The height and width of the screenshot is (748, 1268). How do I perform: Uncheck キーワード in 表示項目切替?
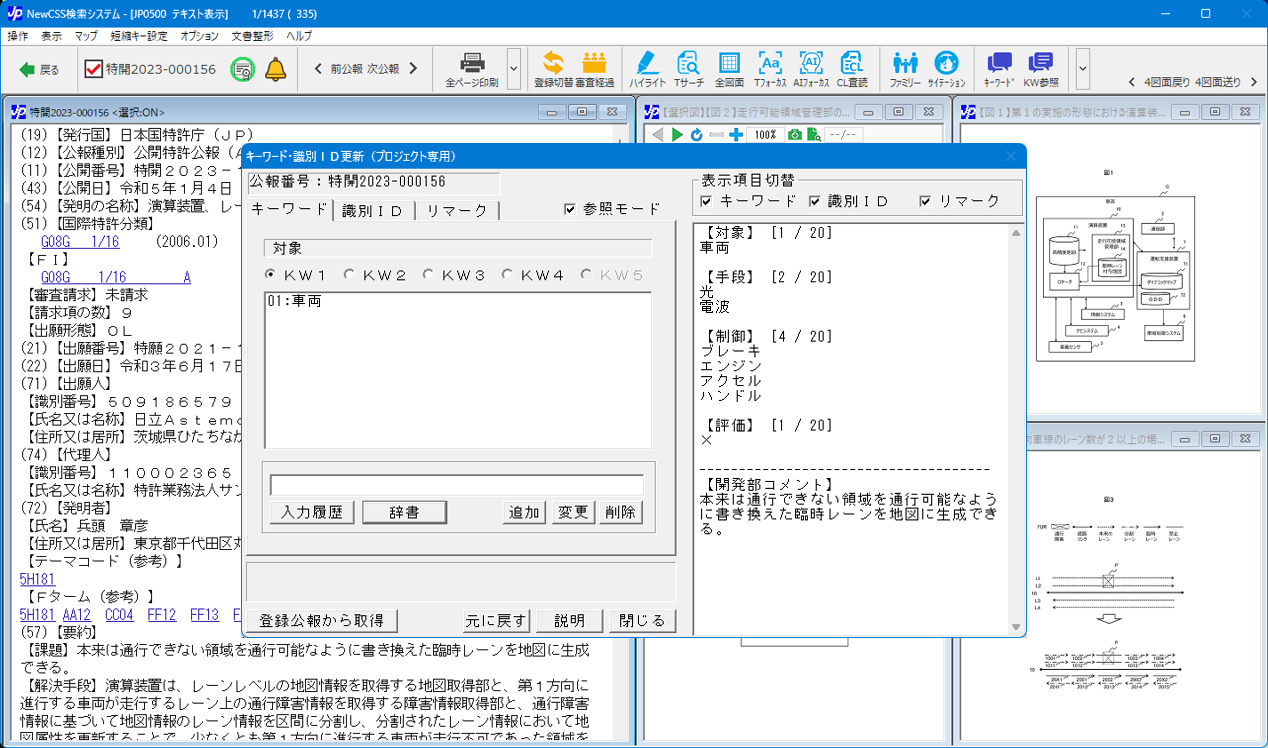pos(707,201)
